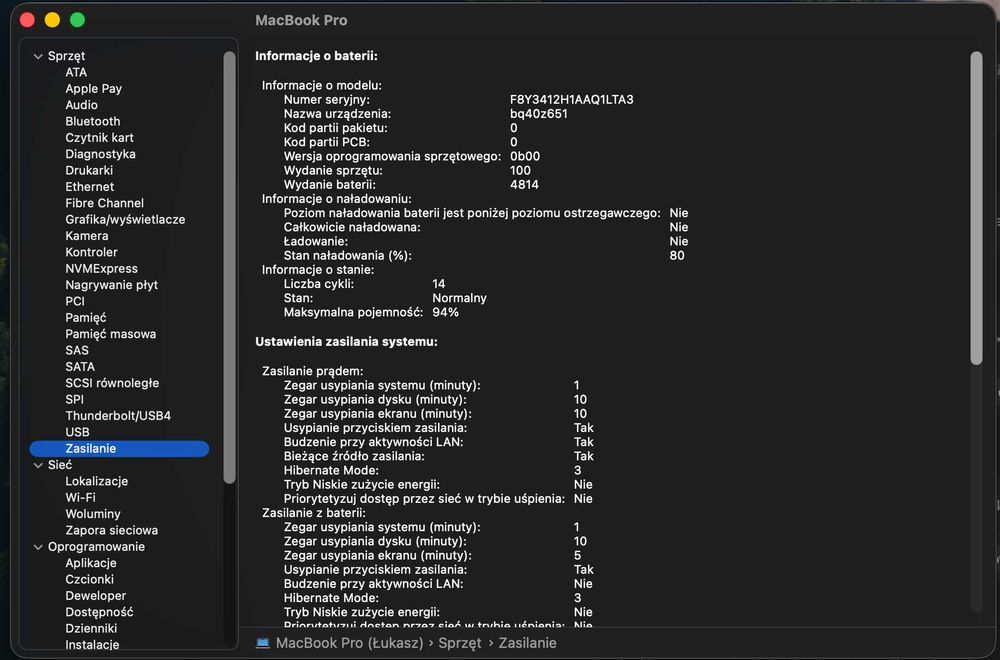
Task: Click MacBook Pro (Łukasz) in path bar
Action: 349,643
